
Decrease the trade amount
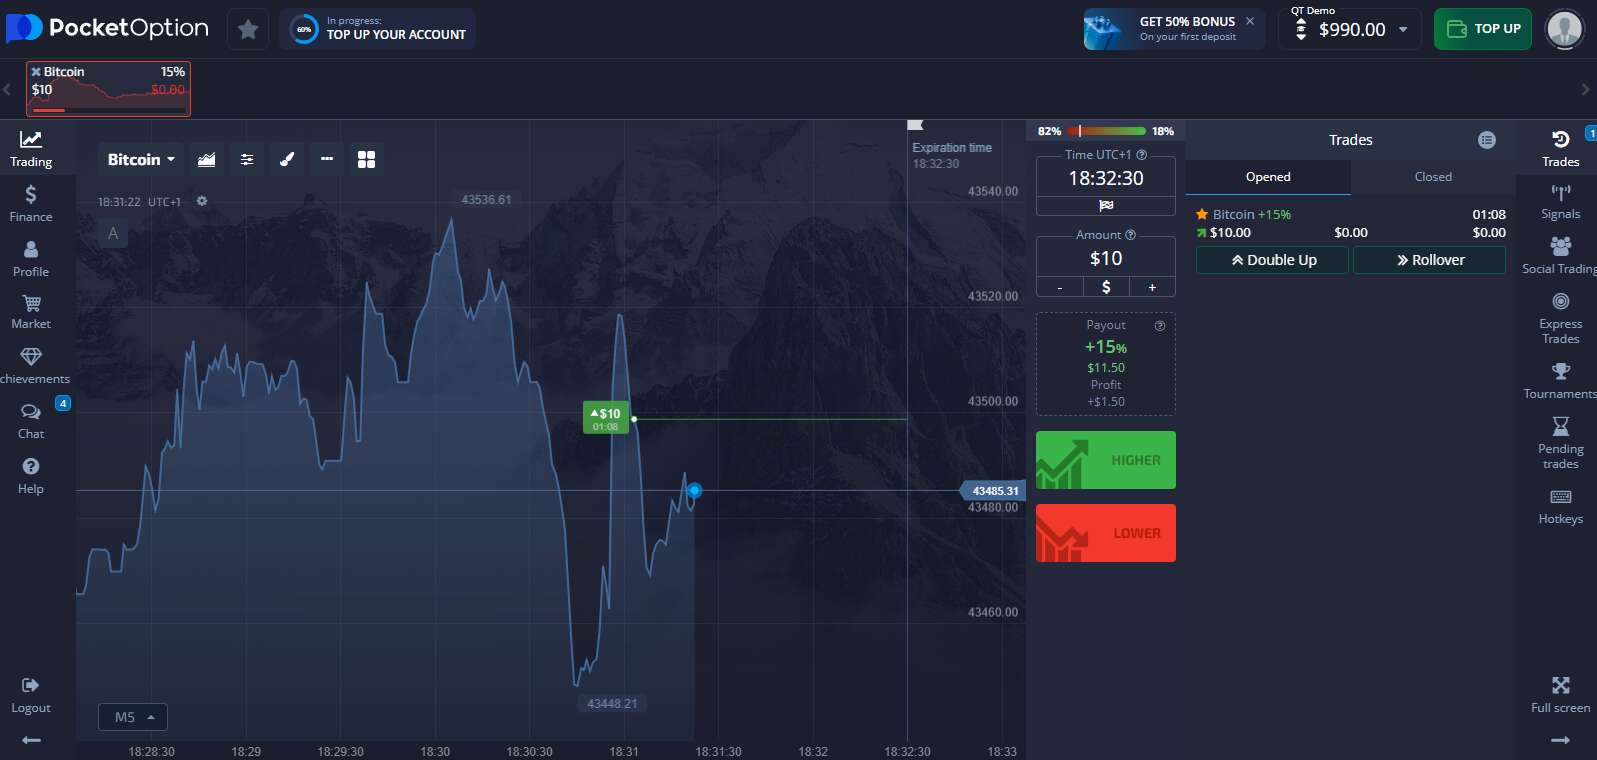coord(1060,287)
